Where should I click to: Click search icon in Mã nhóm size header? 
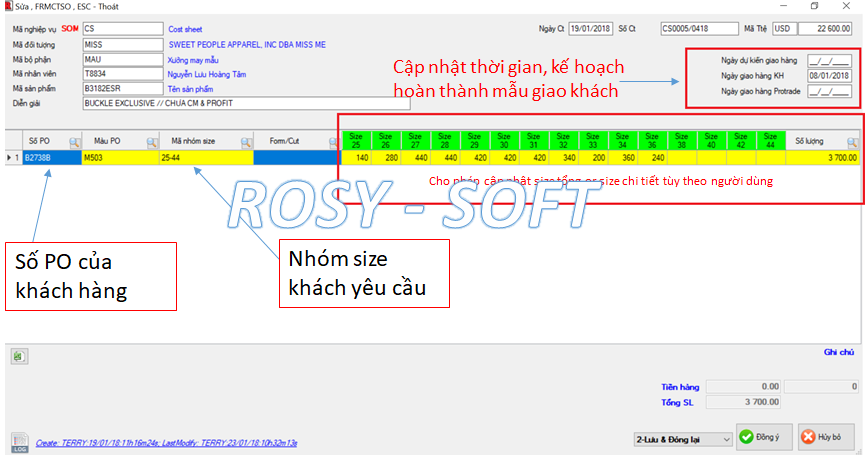(x=246, y=143)
